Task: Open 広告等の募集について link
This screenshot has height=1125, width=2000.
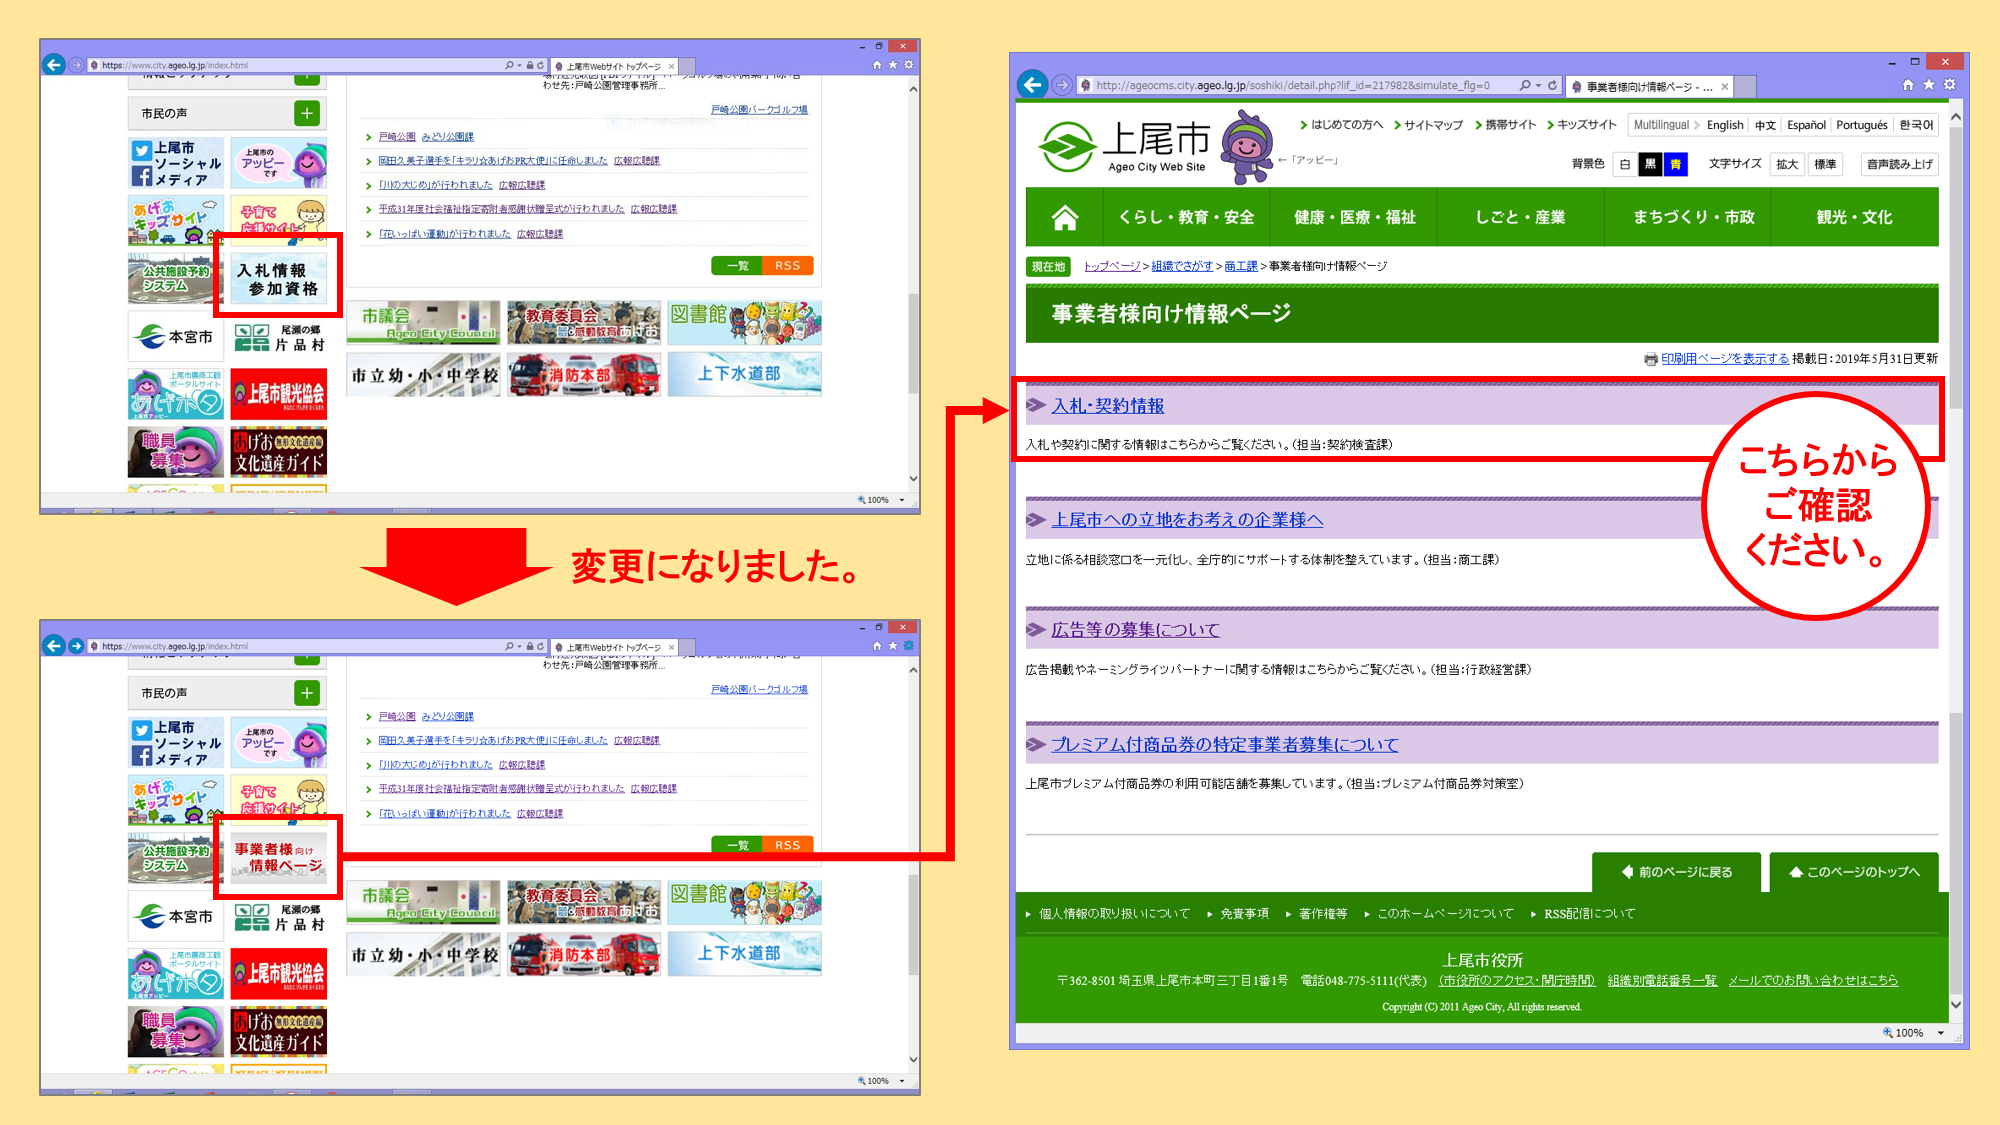Action: 1135,630
